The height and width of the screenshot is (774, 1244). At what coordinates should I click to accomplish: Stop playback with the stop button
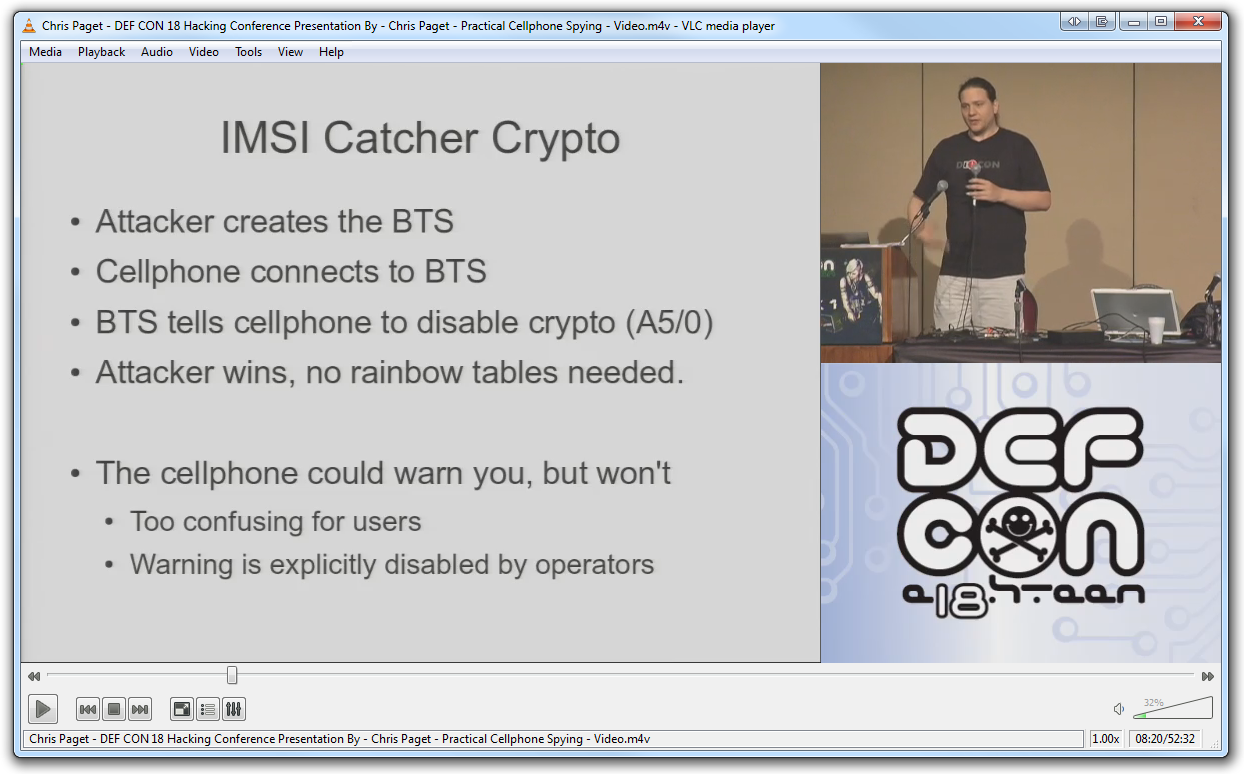(x=114, y=710)
